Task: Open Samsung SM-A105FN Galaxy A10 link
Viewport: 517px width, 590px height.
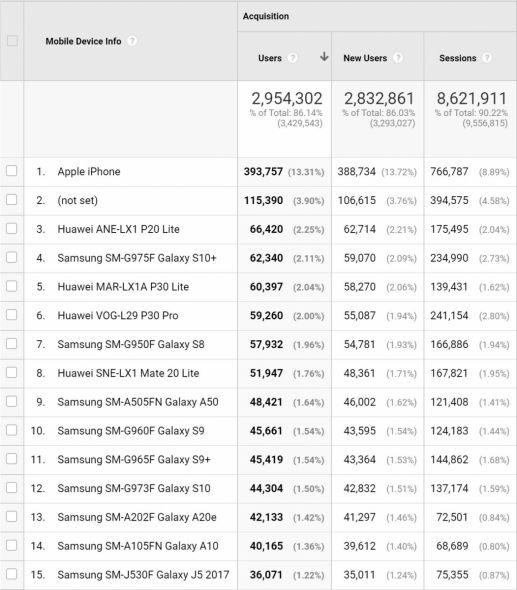Action: tap(138, 546)
